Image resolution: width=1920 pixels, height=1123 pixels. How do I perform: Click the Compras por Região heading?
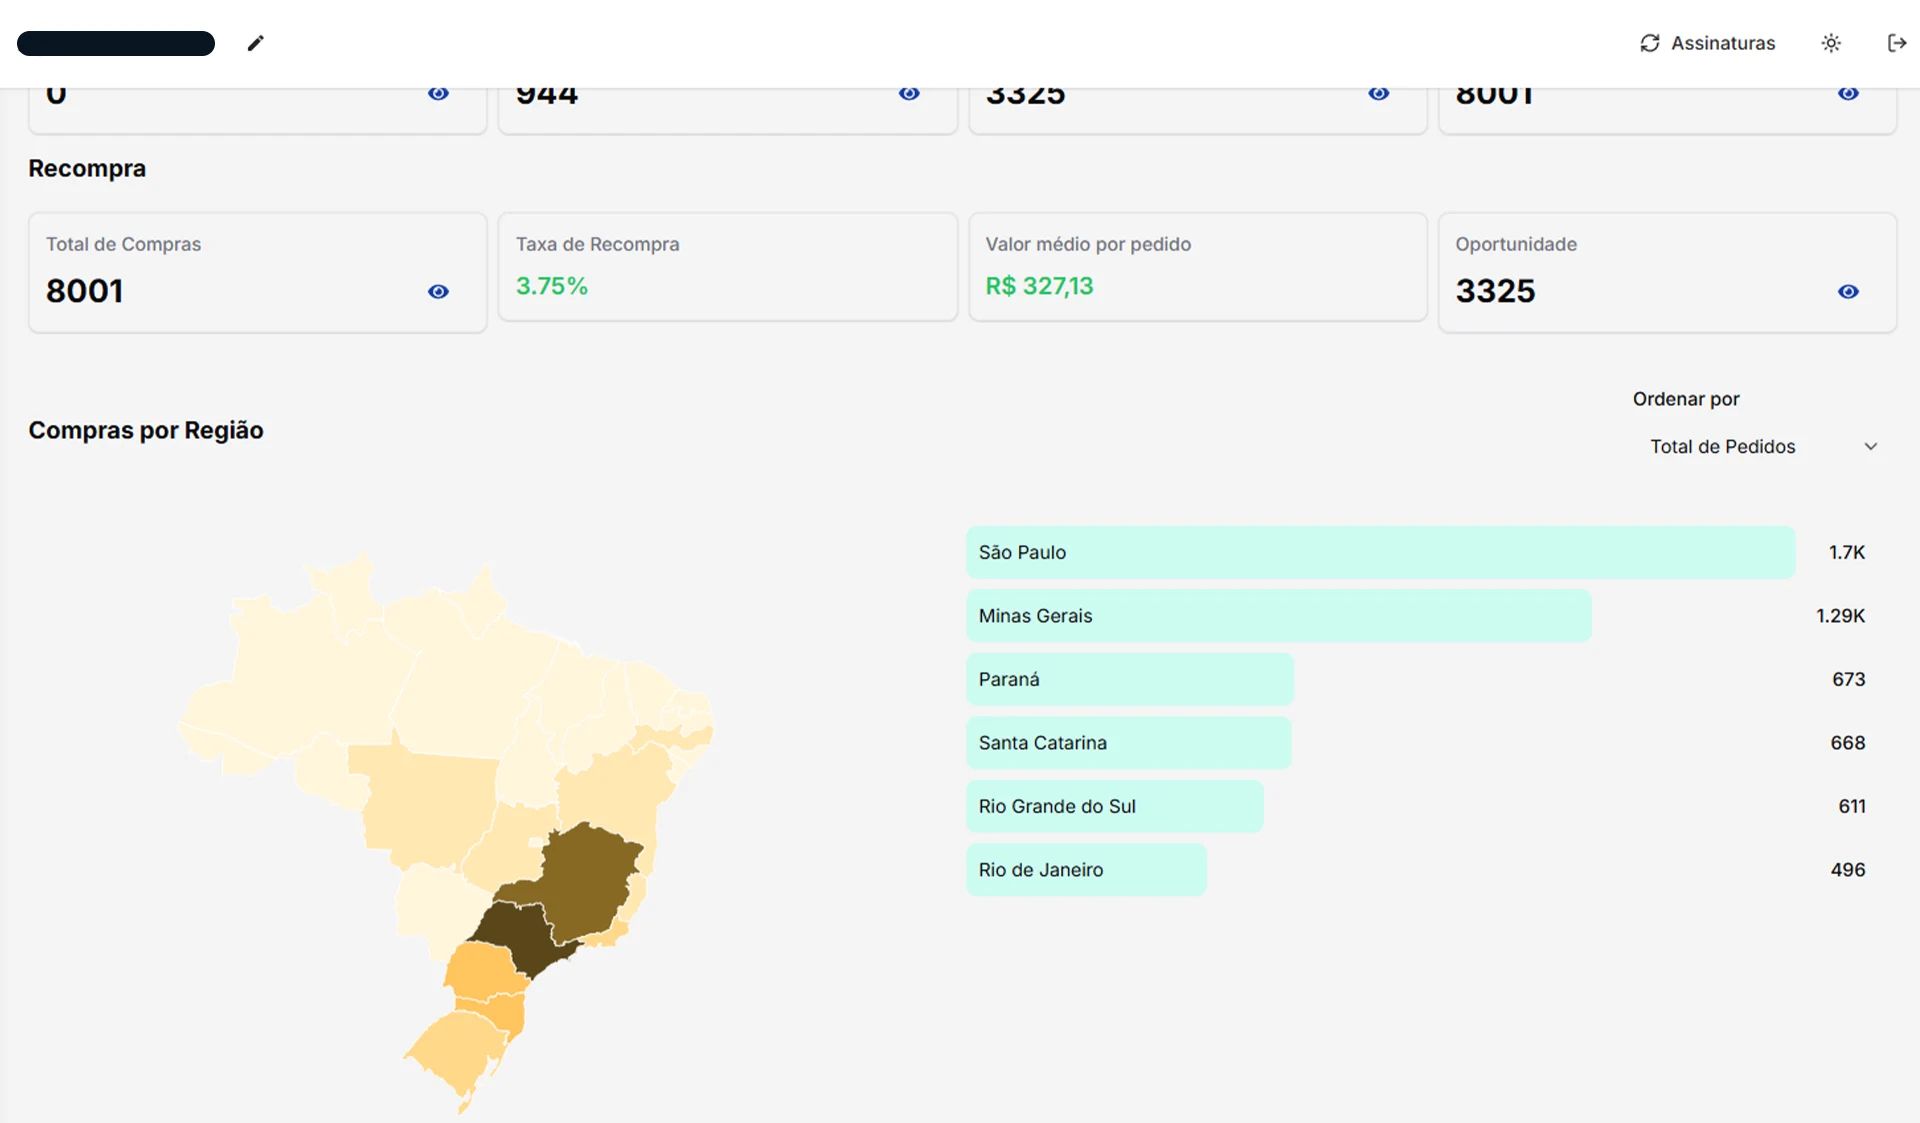pyautogui.click(x=146, y=430)
